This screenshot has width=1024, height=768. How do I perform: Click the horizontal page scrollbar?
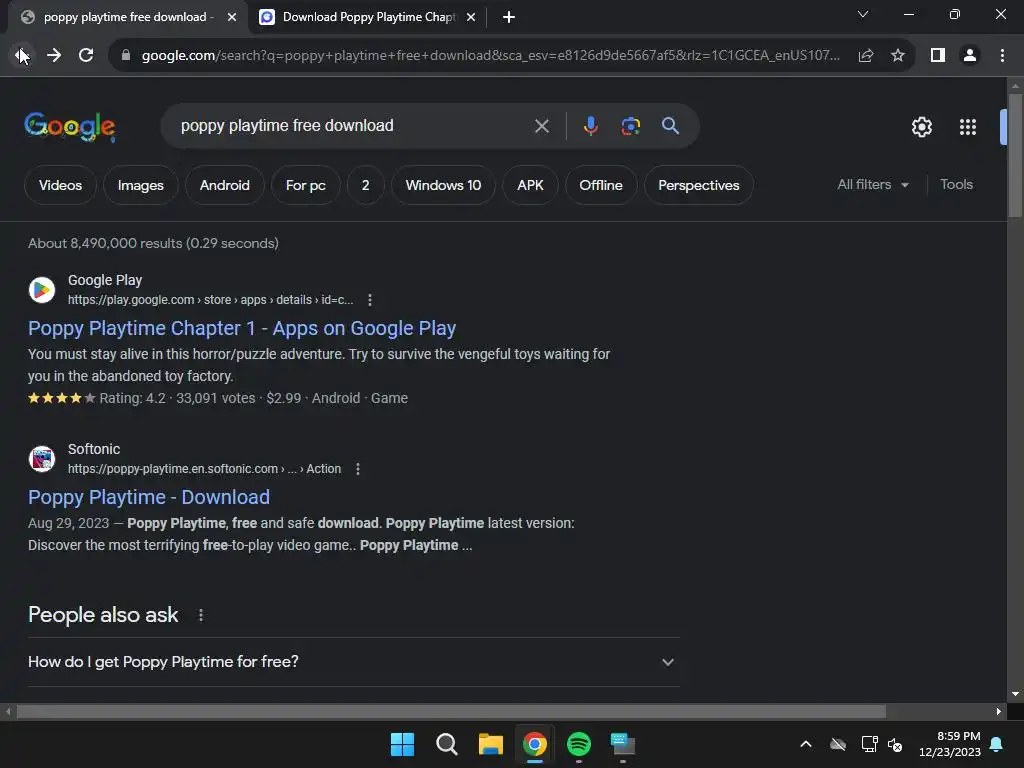click(x=451, y=711)
